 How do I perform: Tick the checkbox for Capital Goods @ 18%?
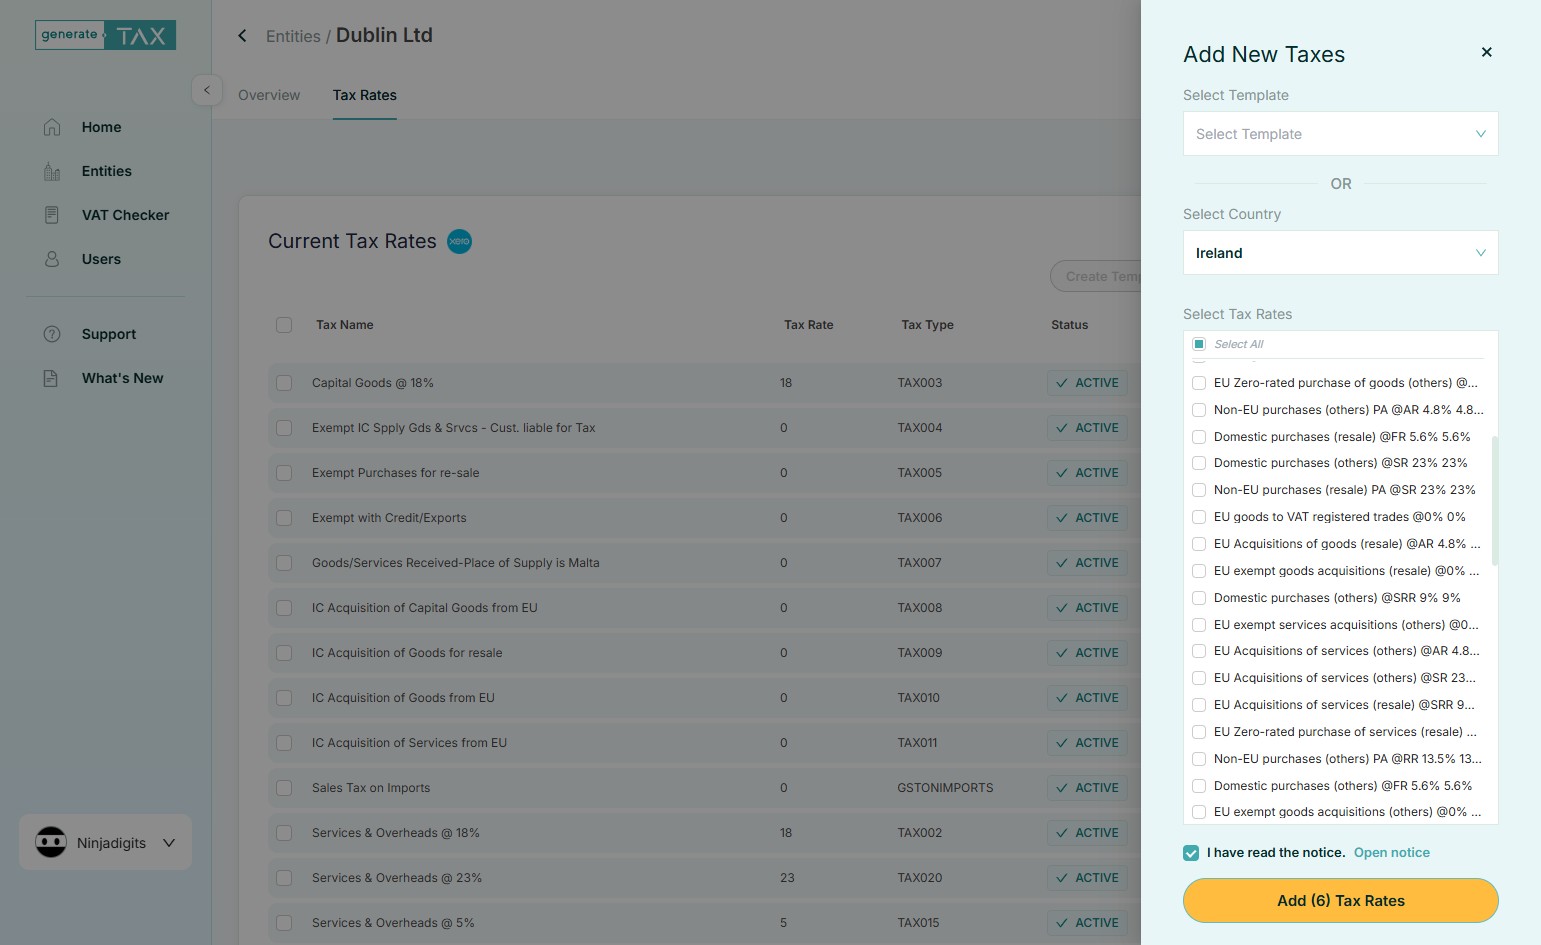tap(284, 383)
